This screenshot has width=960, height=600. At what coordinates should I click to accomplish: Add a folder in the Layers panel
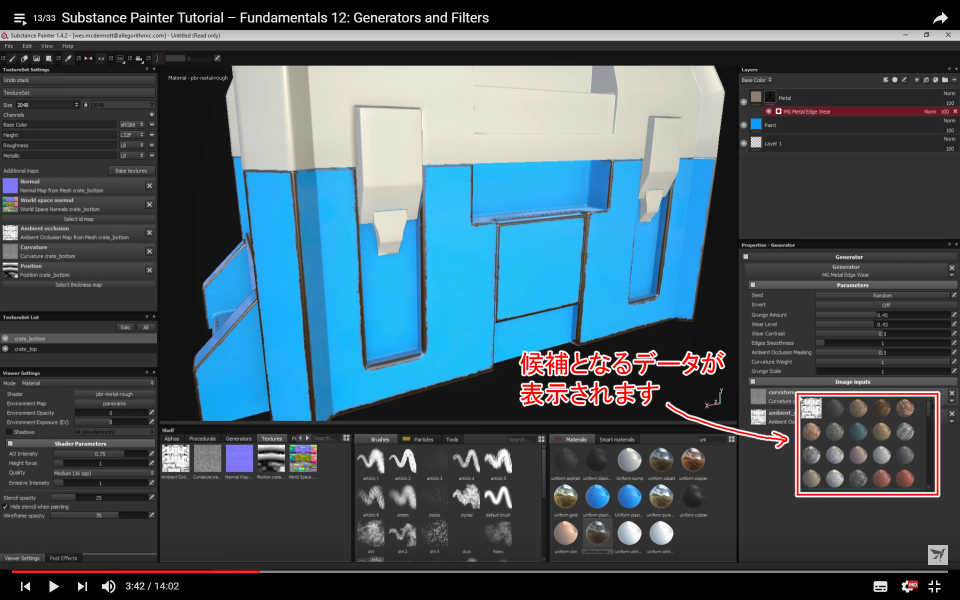tap(945, 80)
